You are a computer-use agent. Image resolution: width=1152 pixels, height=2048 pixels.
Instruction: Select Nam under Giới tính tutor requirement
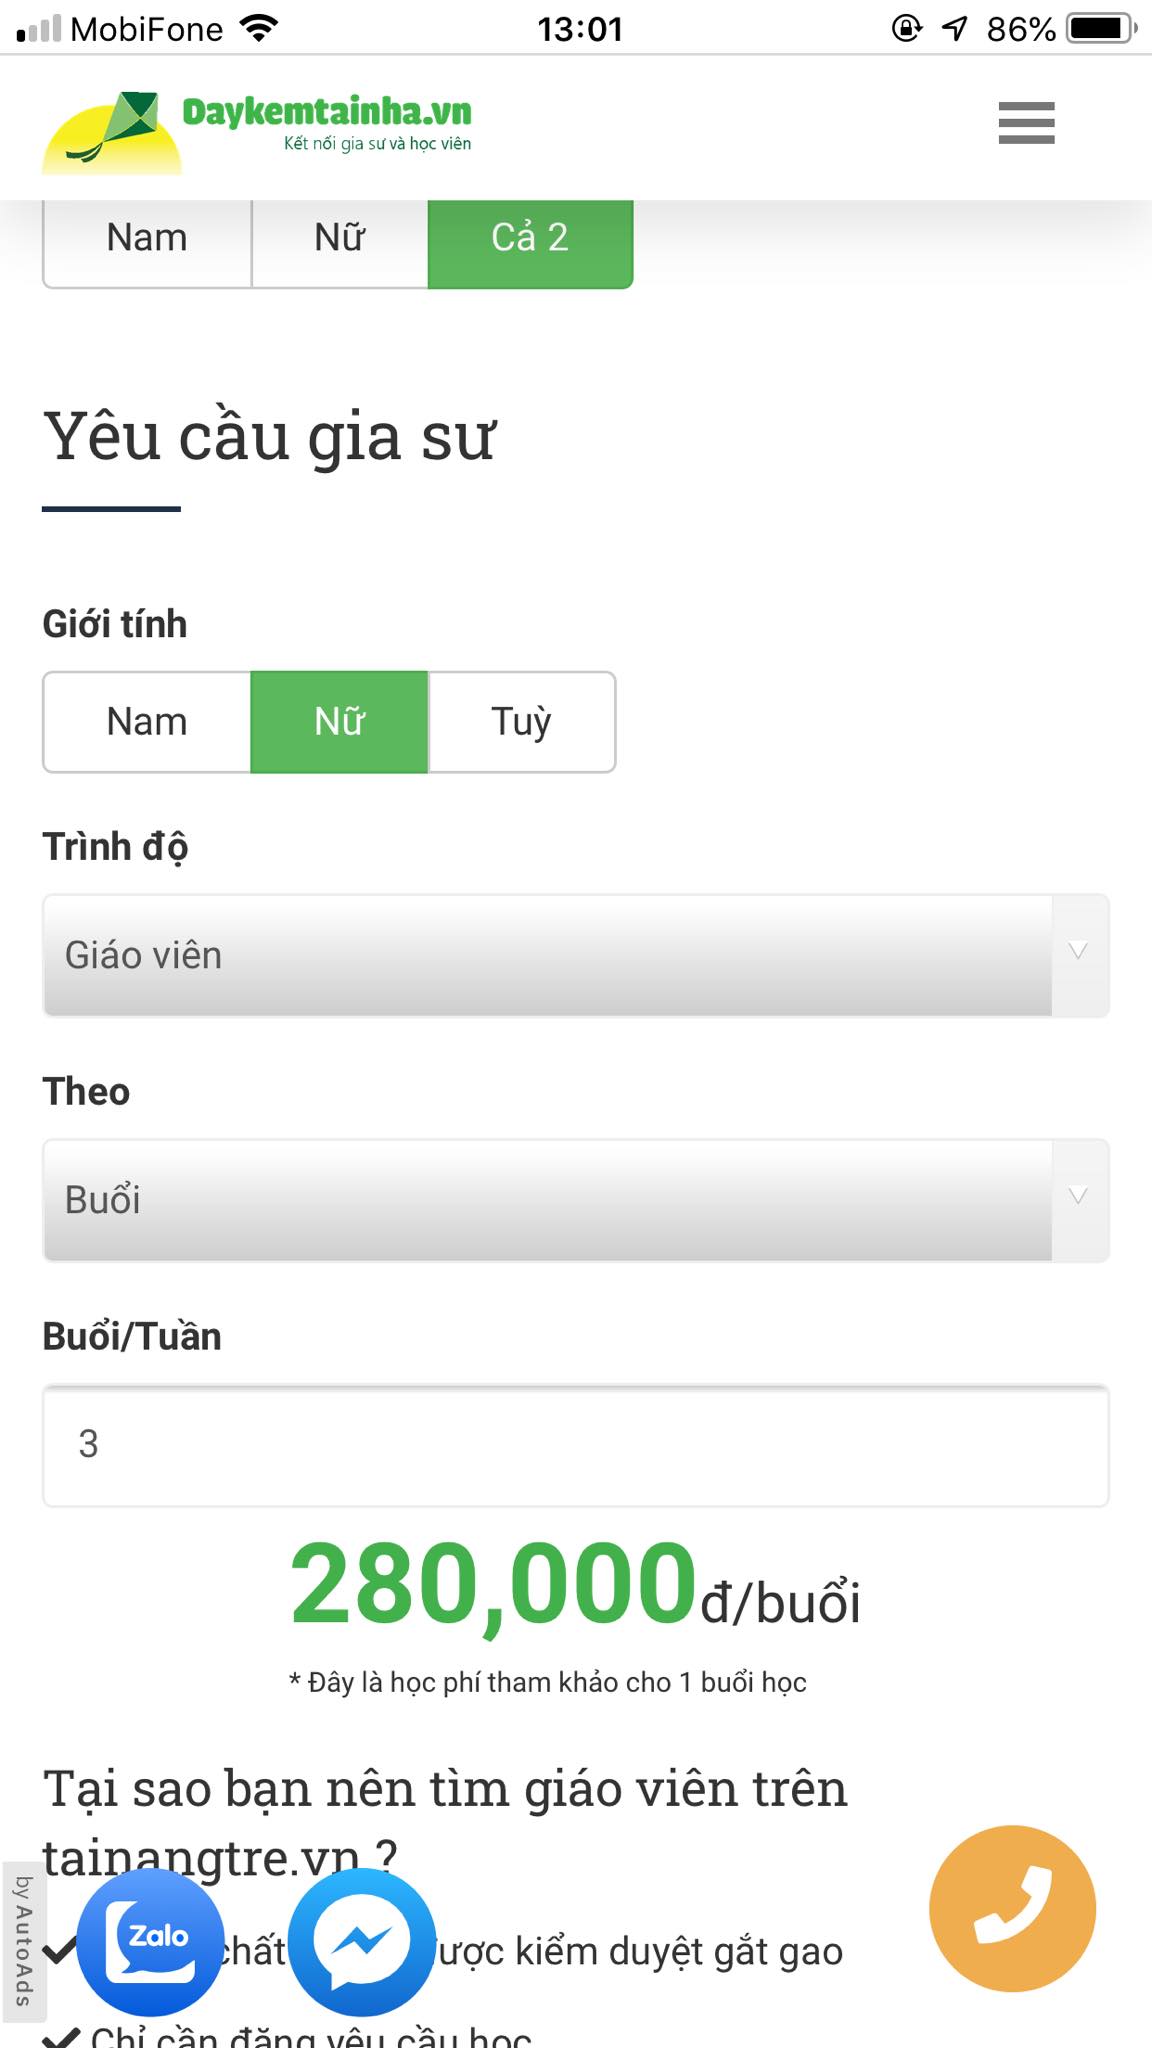pos(147,722)
